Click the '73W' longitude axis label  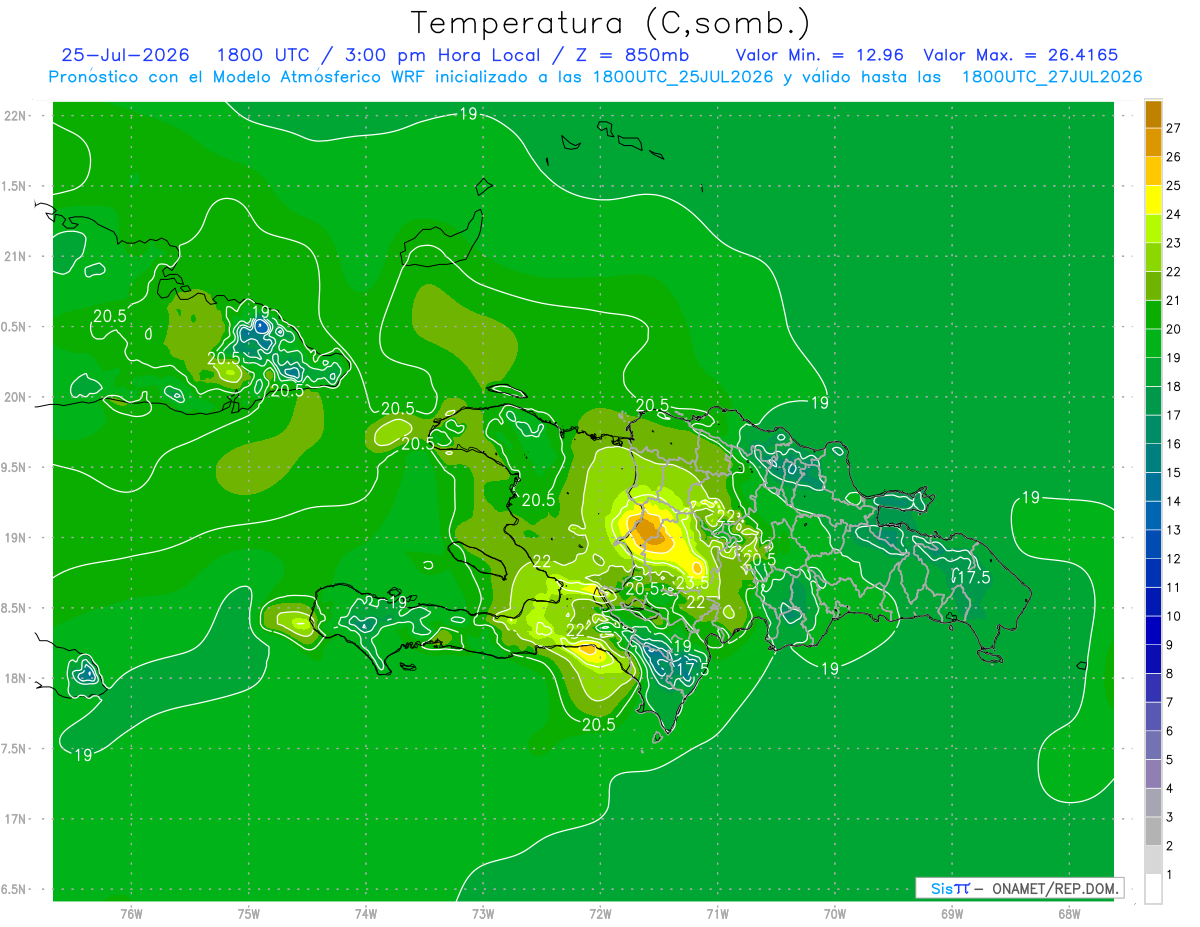(x=483, y=914)
